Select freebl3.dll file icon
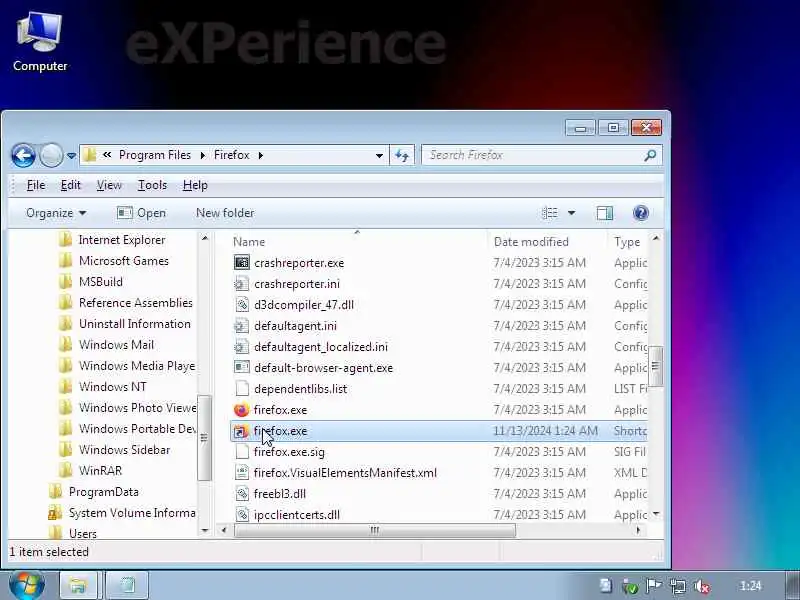 242,494
